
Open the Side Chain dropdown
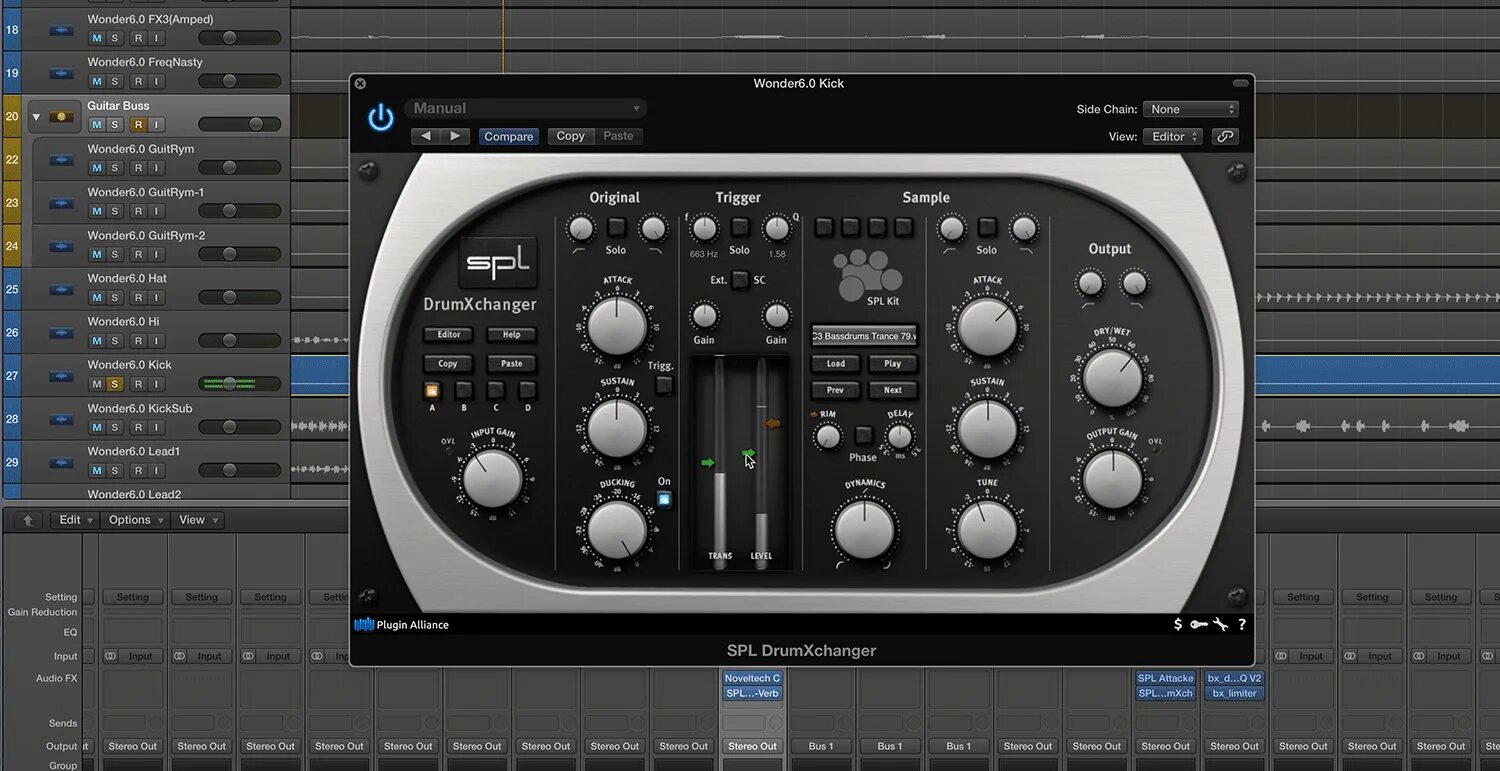(1191, 109)
